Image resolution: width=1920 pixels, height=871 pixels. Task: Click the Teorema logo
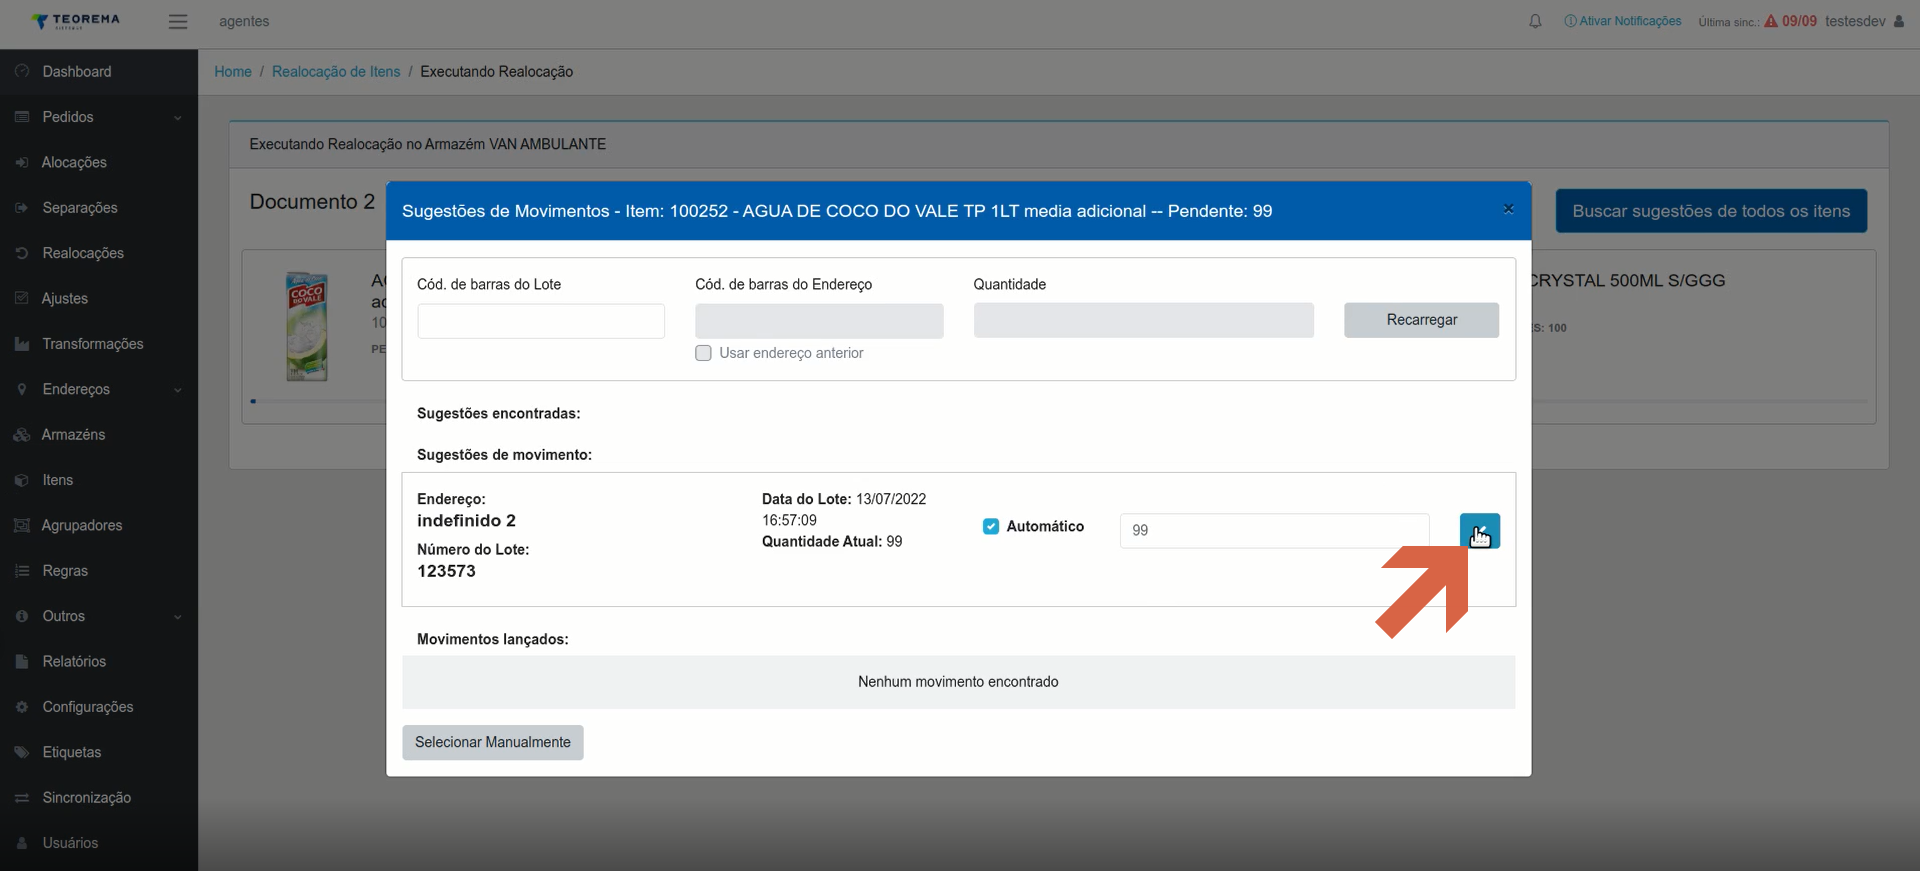[x=75, y=21]
